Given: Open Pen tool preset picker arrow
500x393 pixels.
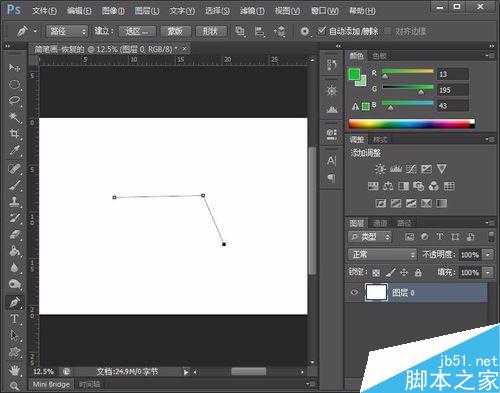Looking at the screenshot, I should pyautogui.click(x=35, y=32).
